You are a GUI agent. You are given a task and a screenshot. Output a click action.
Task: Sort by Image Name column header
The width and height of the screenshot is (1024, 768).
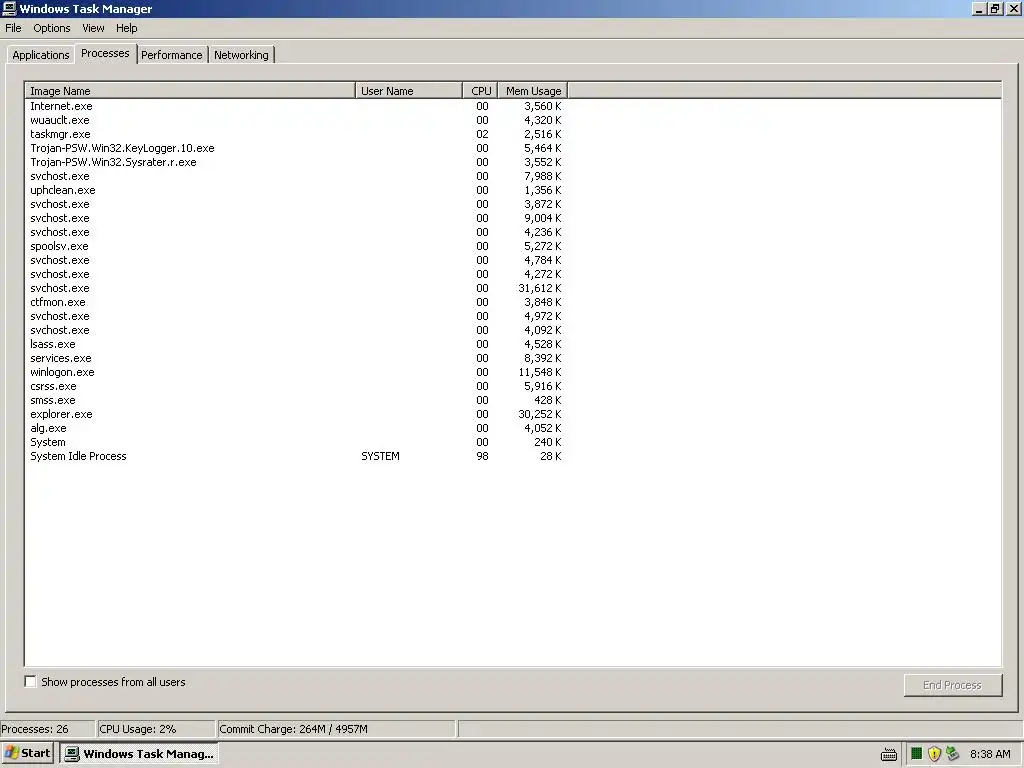(x=190, y=91)
